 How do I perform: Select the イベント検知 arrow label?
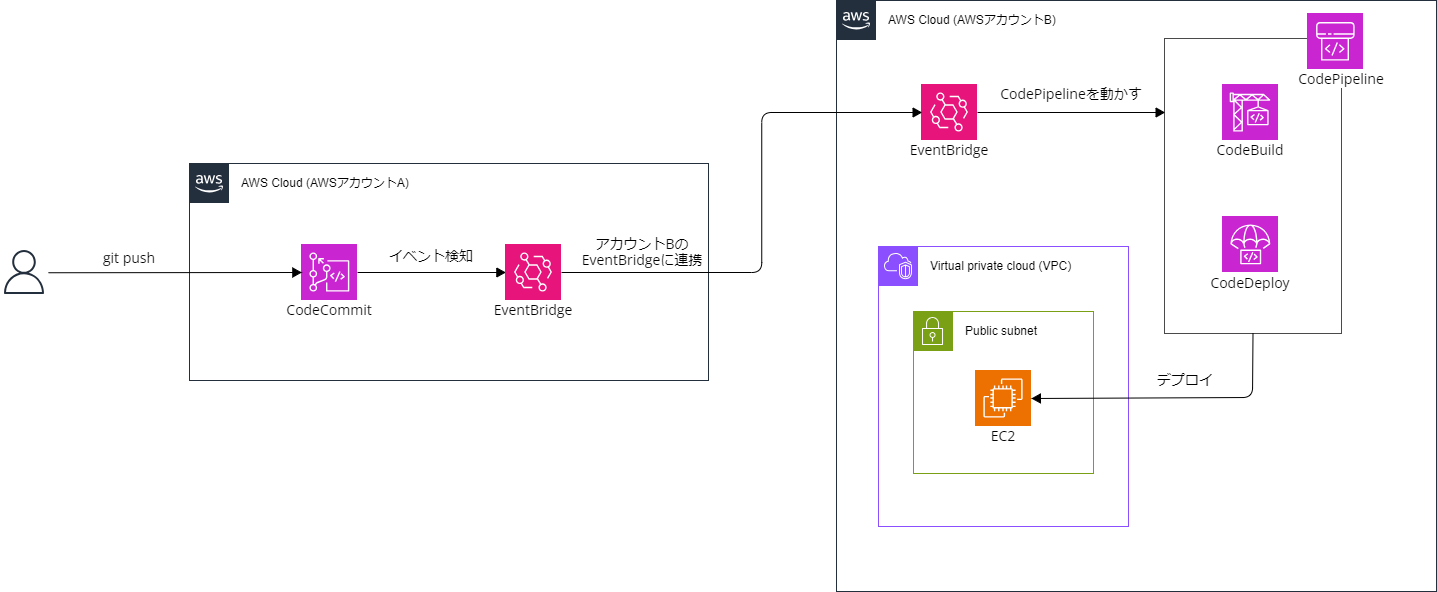tap(430, 255)
